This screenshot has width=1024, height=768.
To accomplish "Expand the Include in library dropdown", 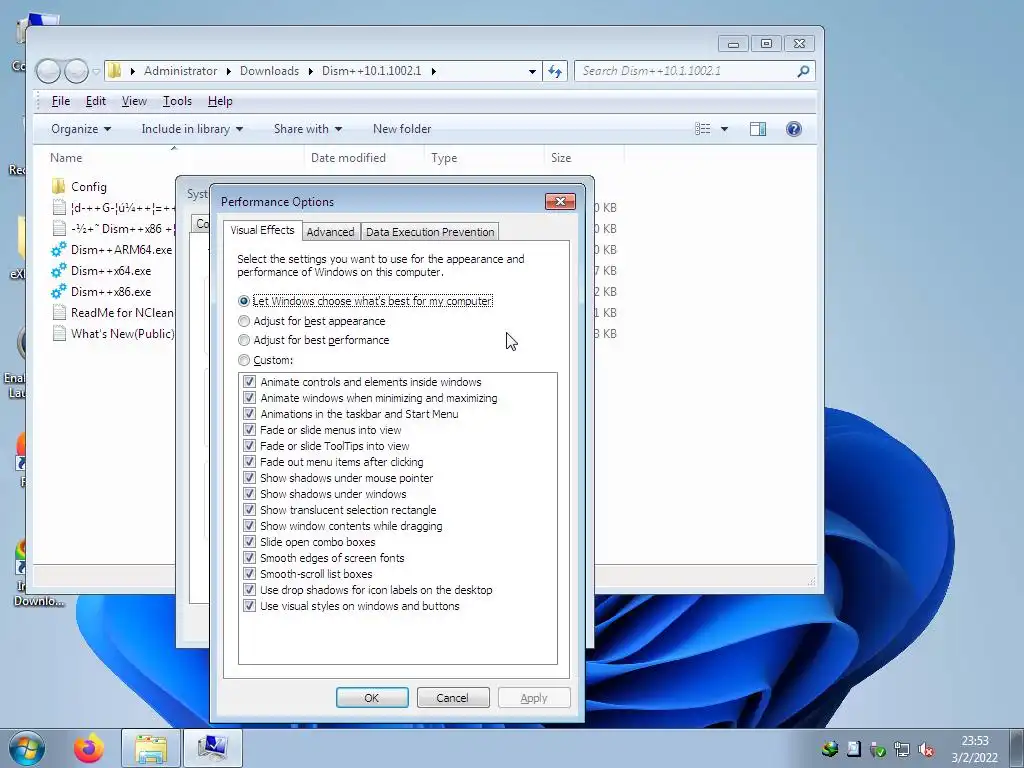I will coord(192,129).
